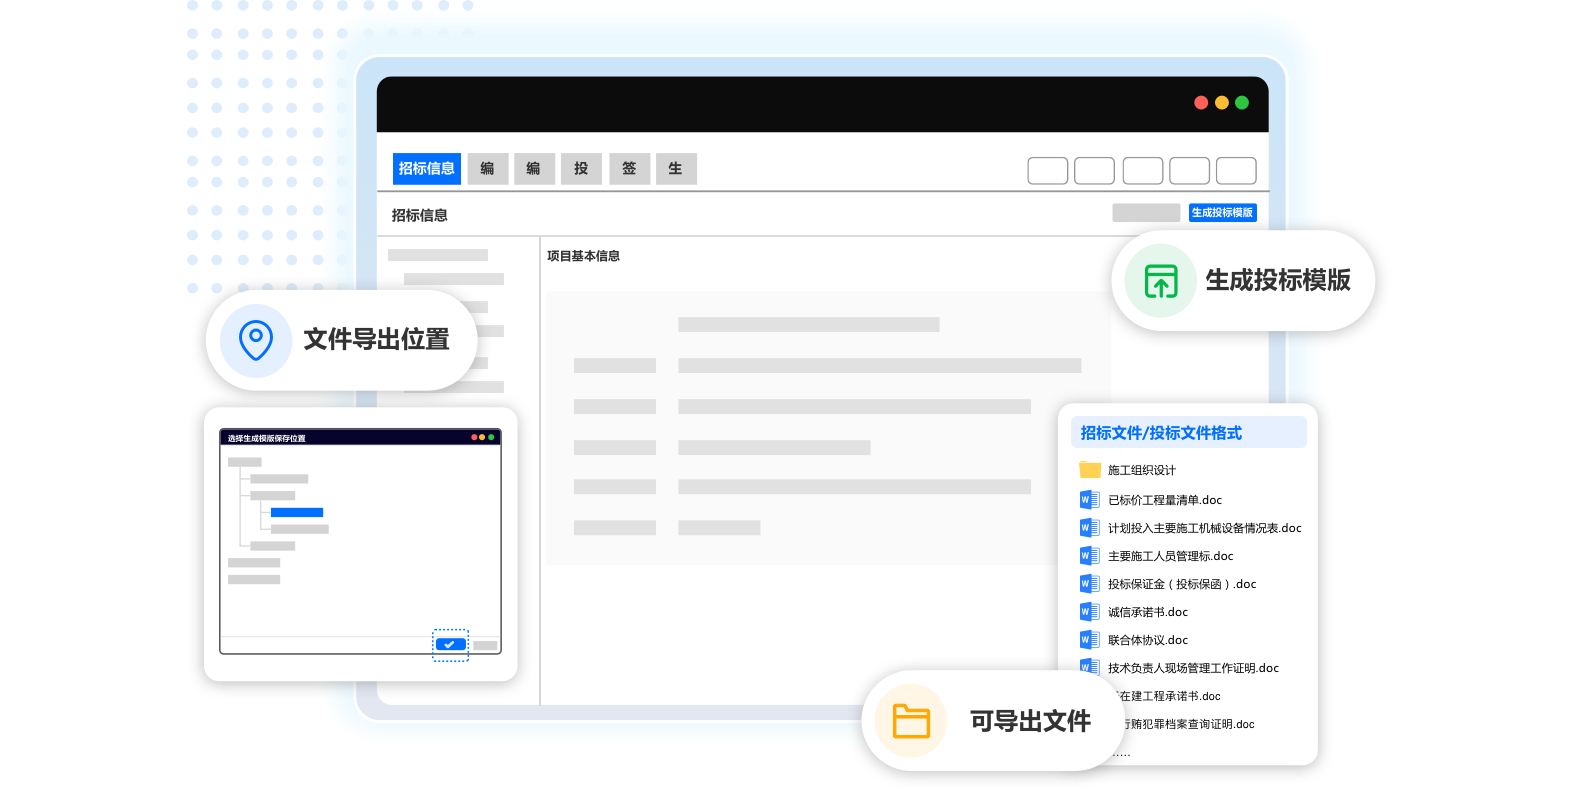Screen dimensions: 1580x790
Task: Click the Word icon for 已标价工程量清单.doc
Action: point(1089,500)
